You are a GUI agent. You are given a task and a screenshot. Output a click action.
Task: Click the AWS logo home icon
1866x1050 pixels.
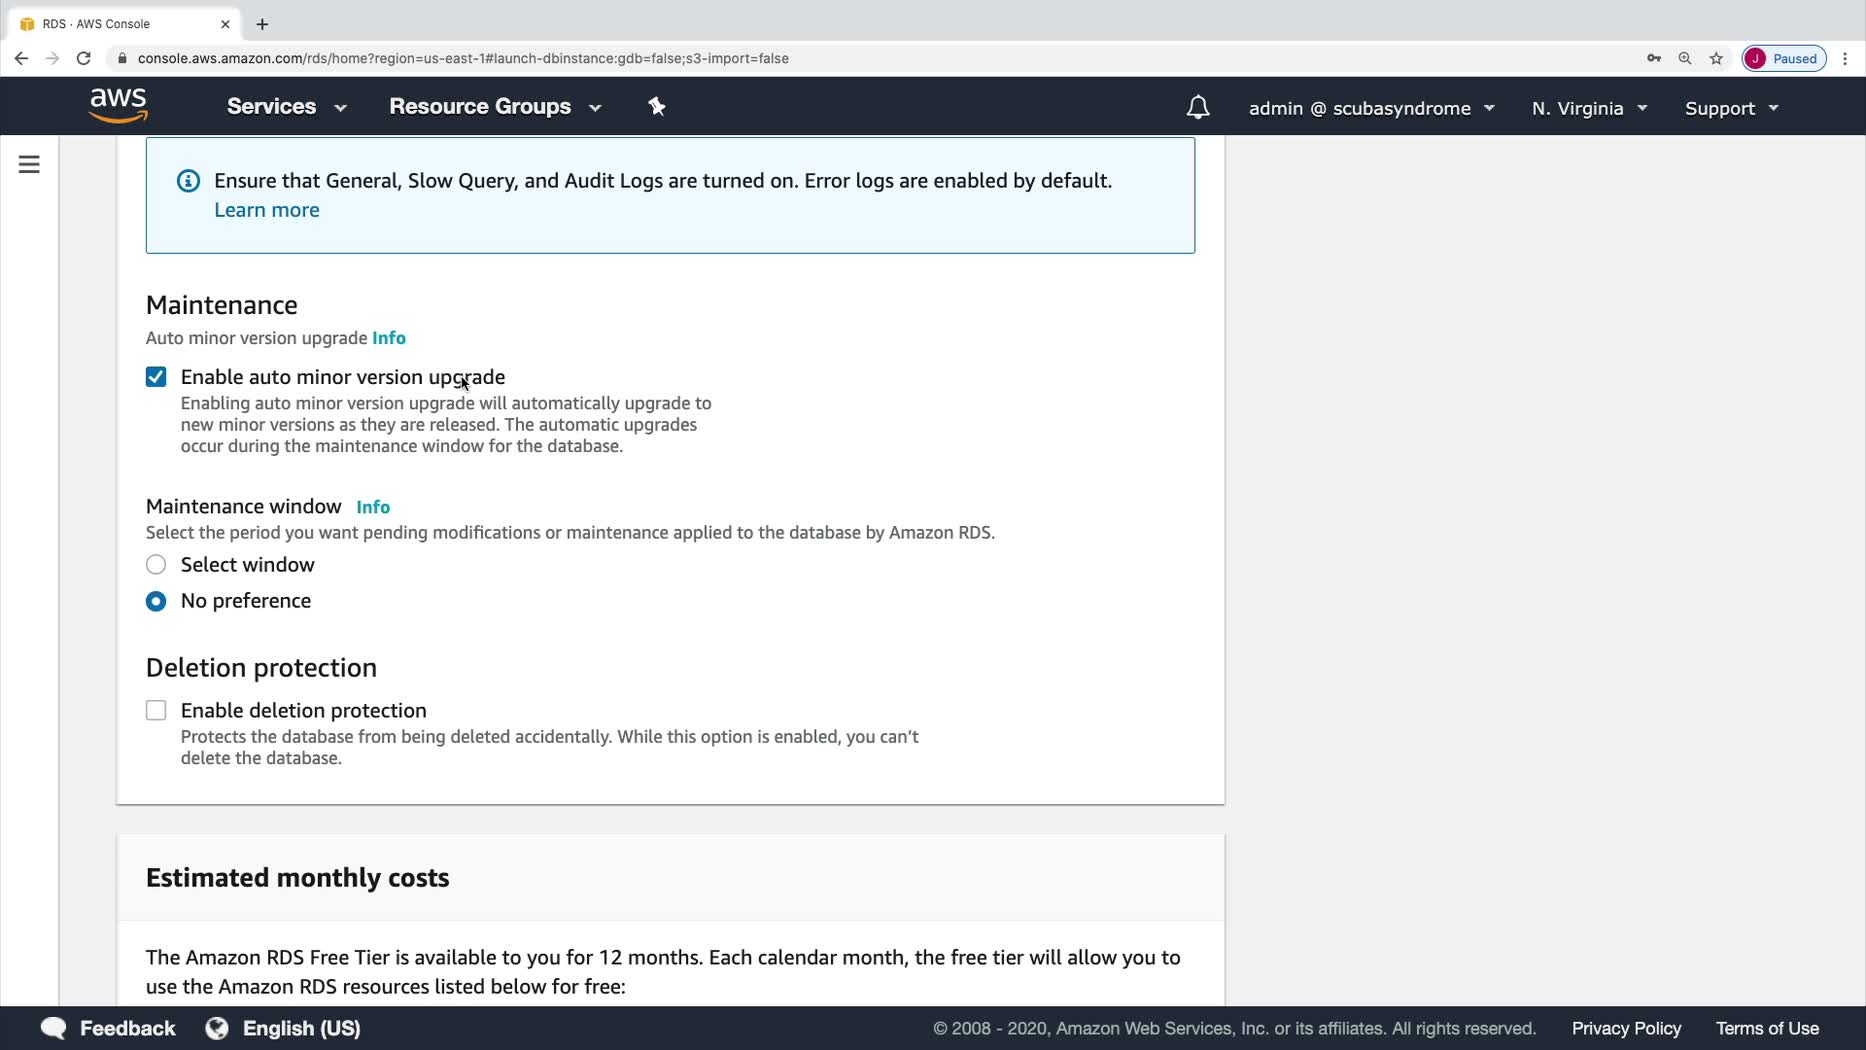118,105
